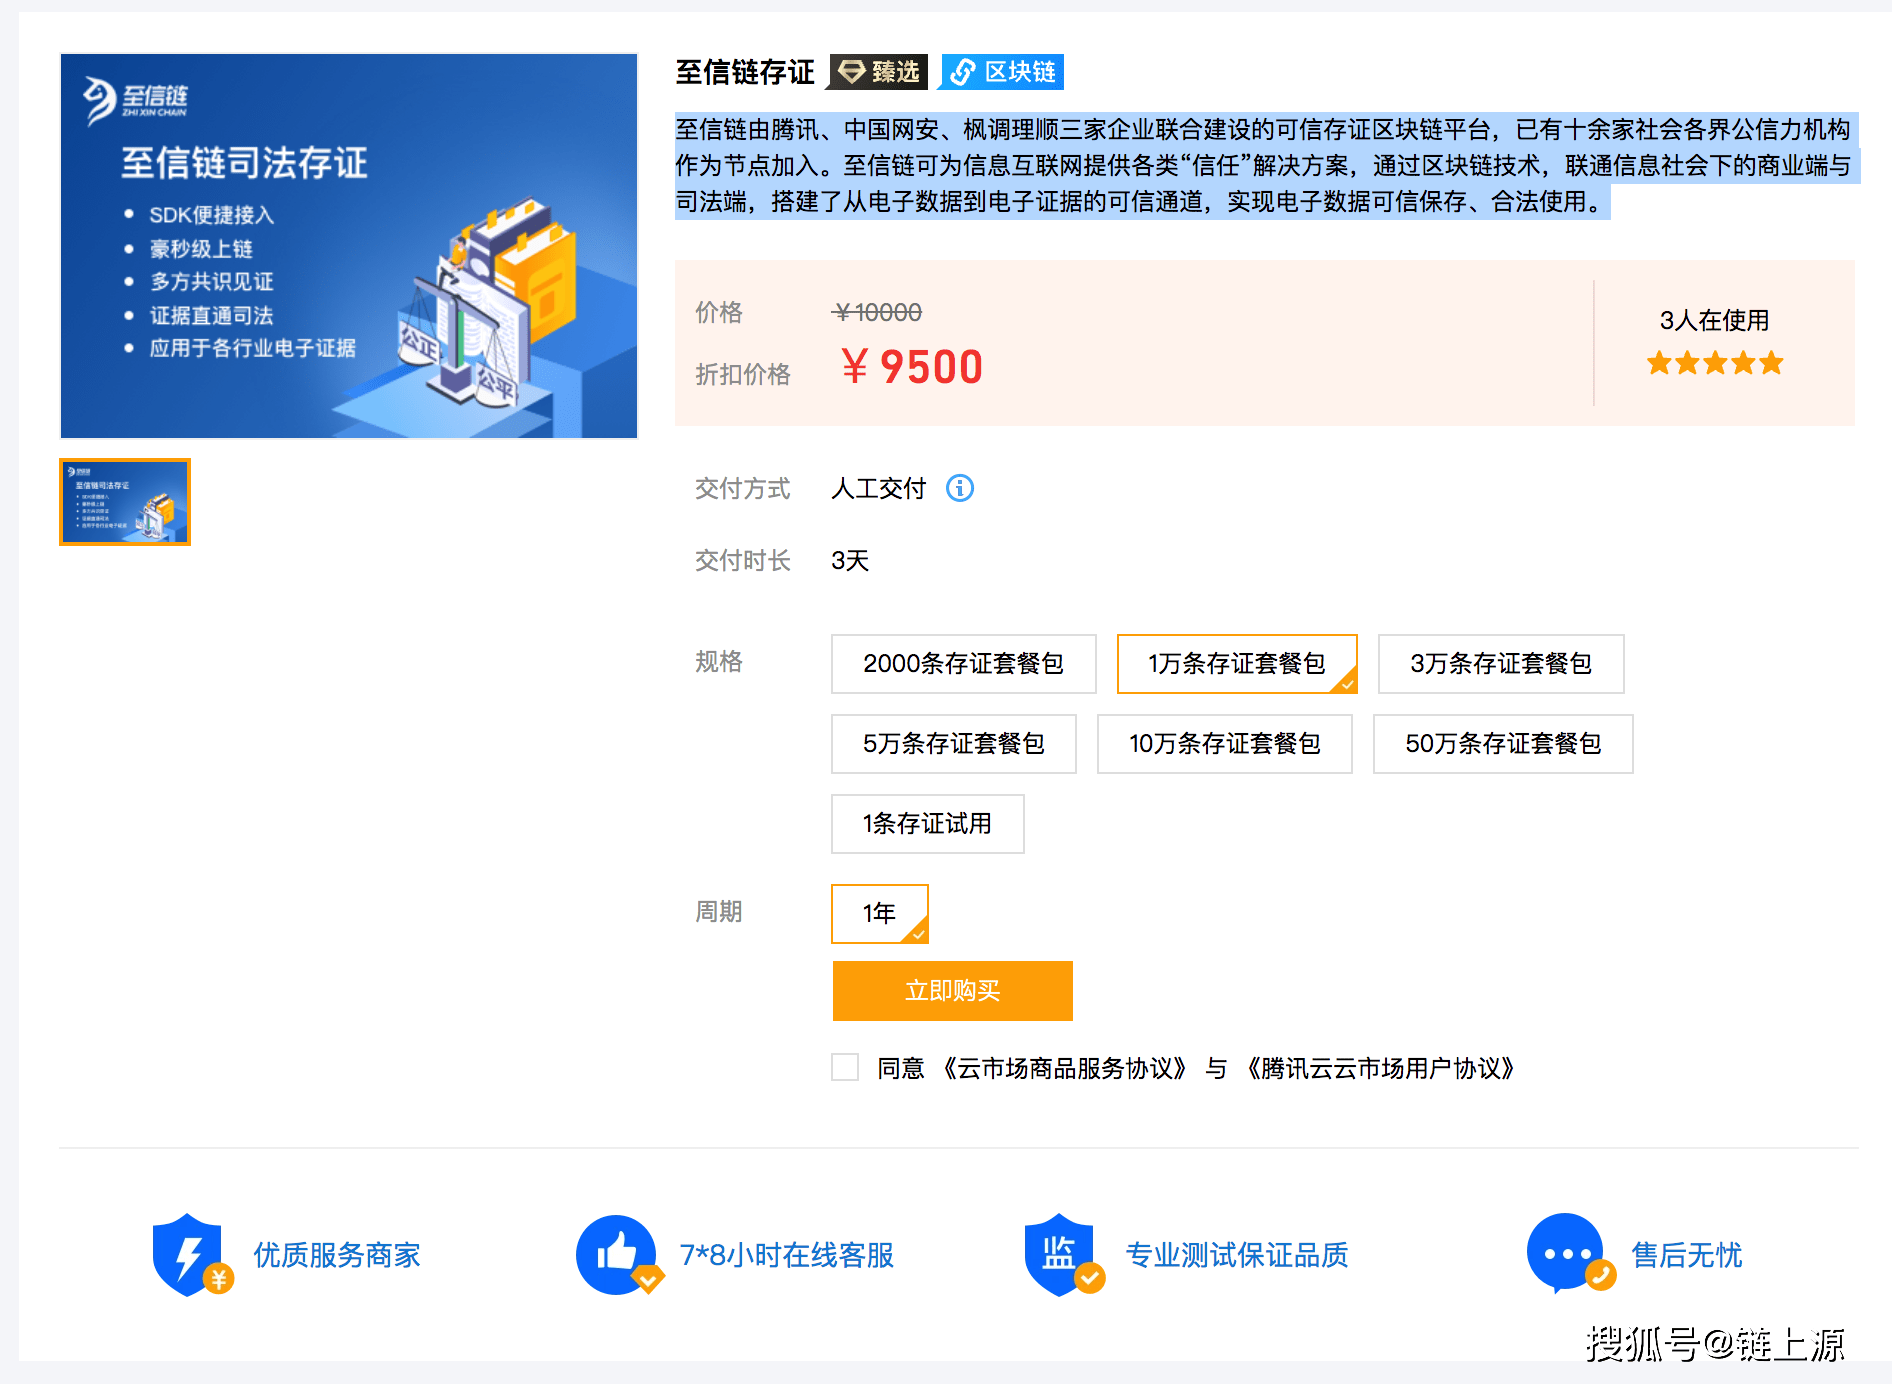
Task: Click the 优质服务商家 label
Action: click(337, 1255)
